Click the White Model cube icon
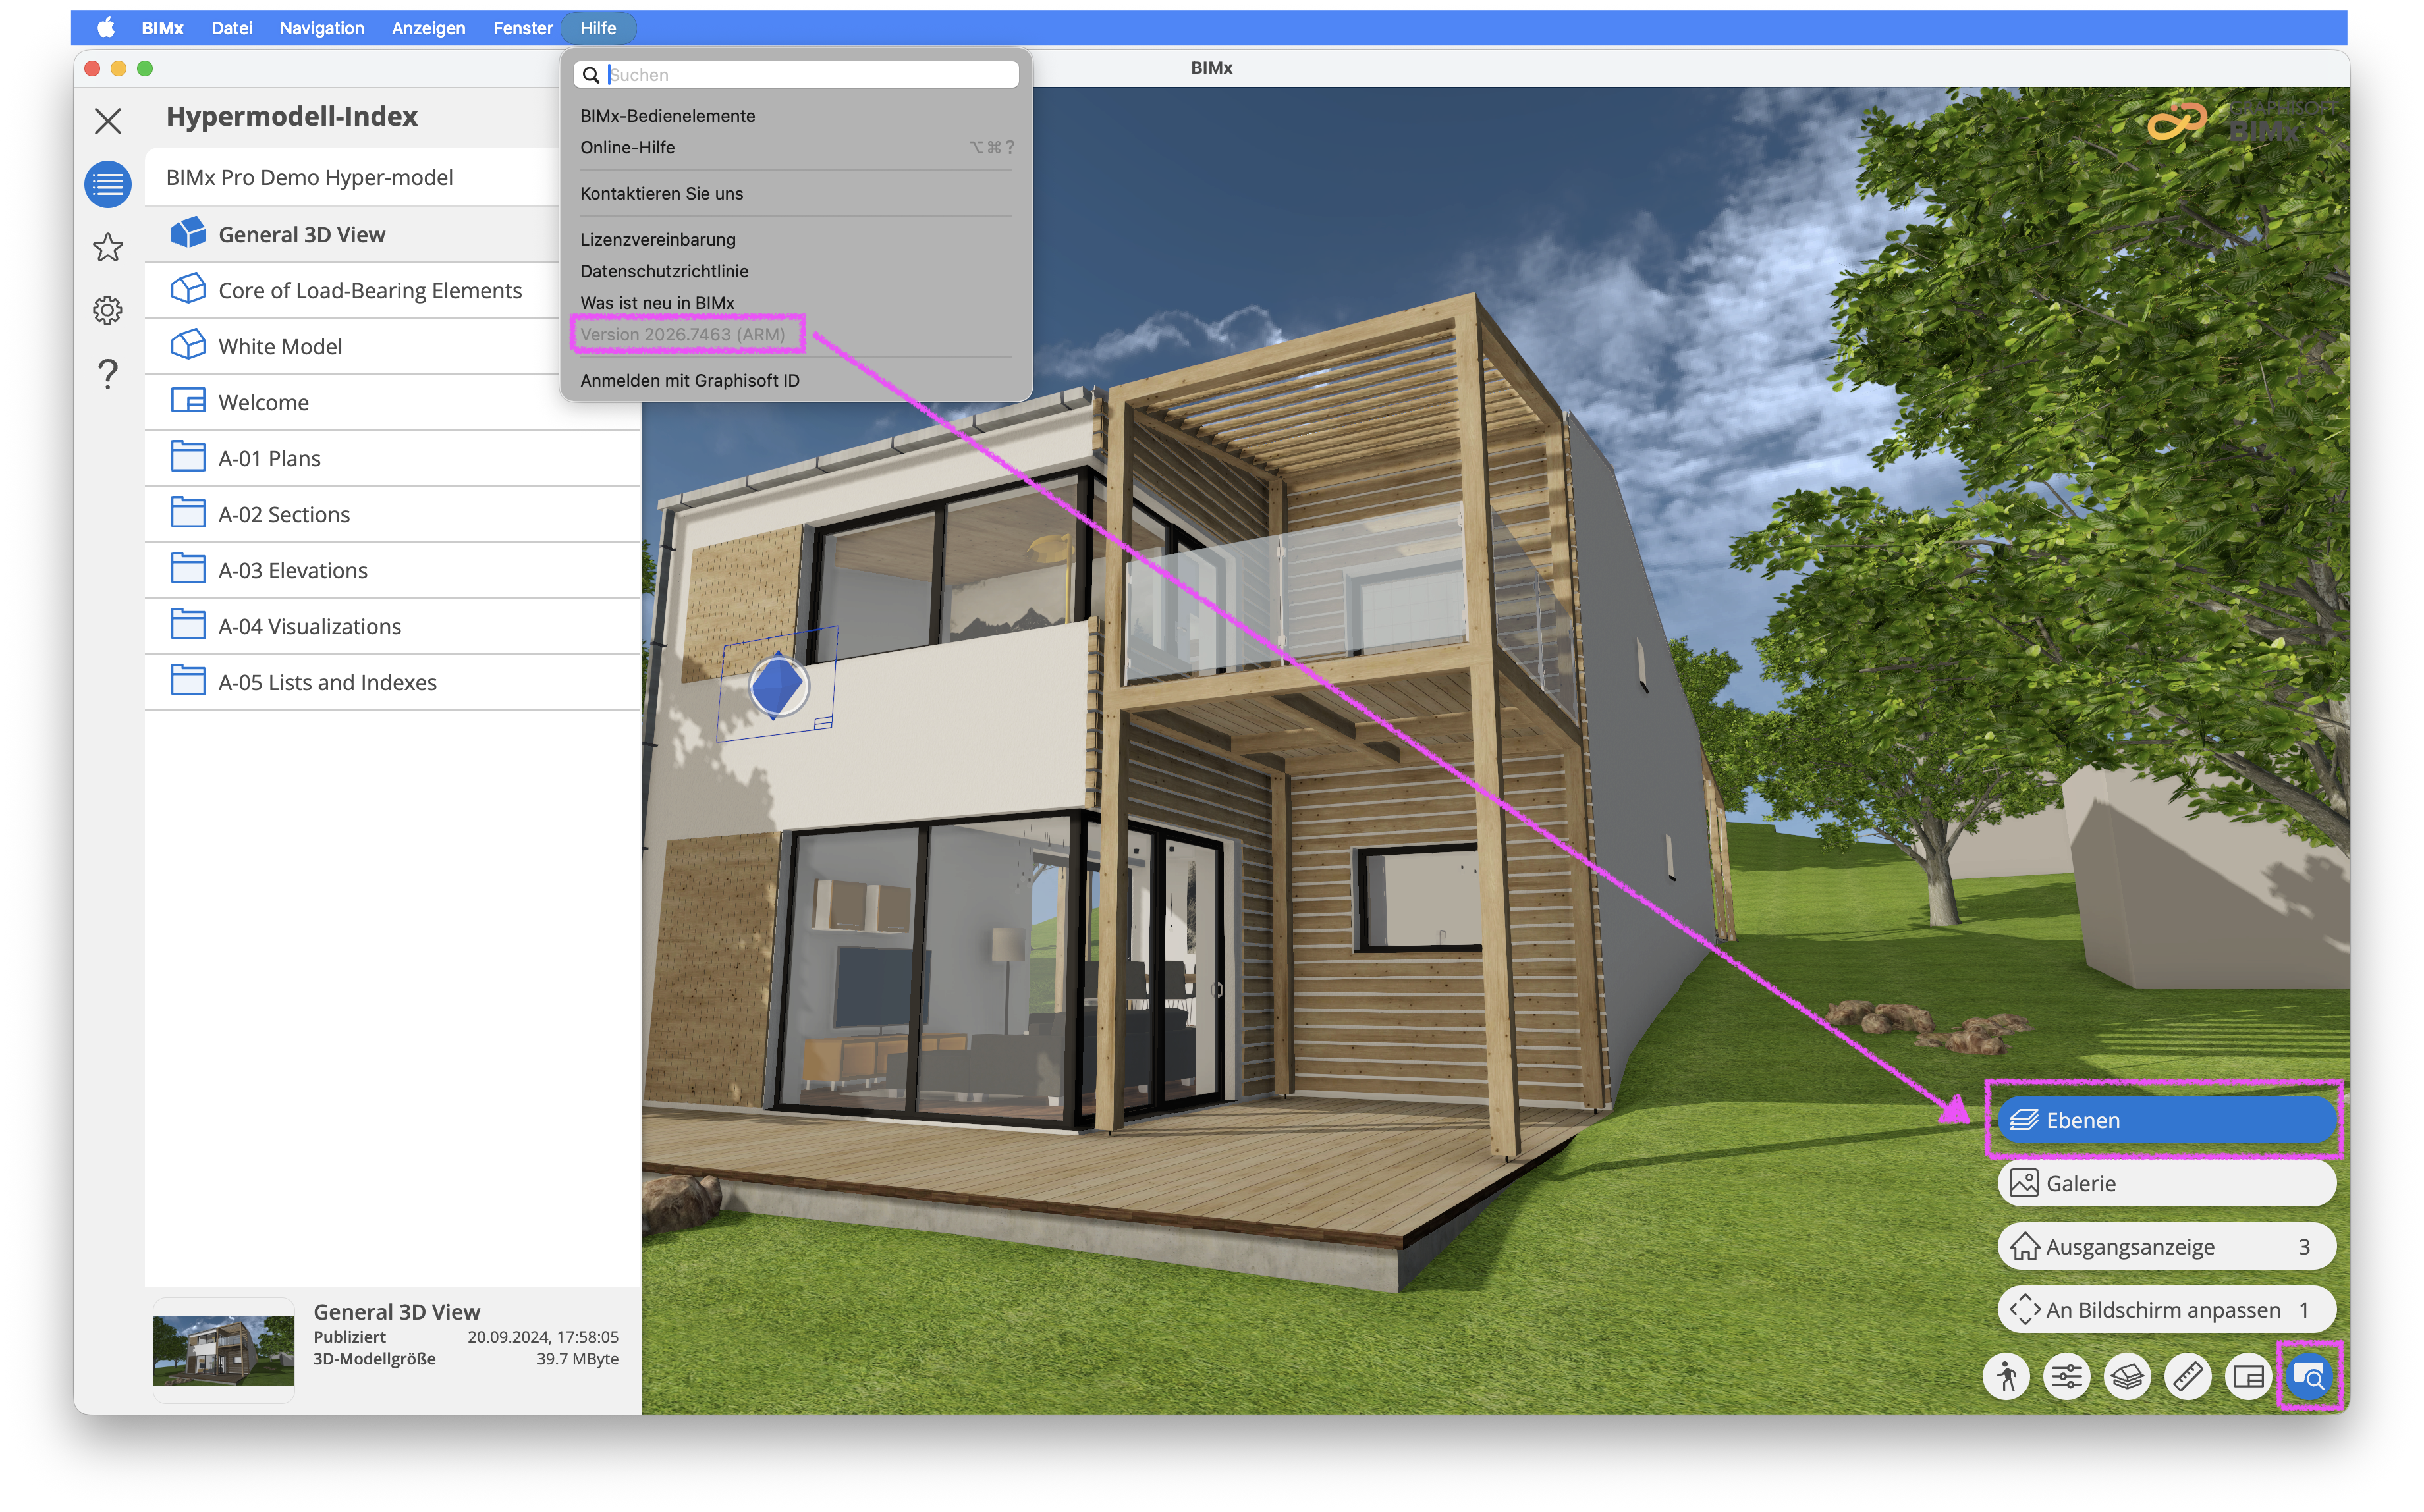 (188, 345)
